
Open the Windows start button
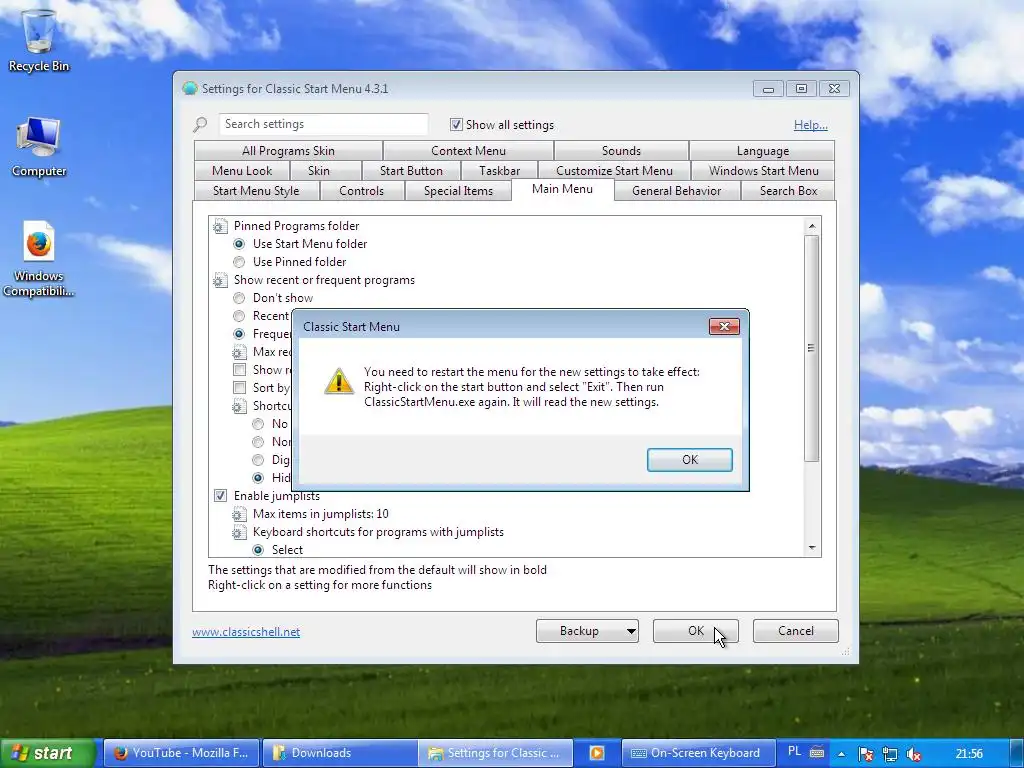click(x=47, y=753)
